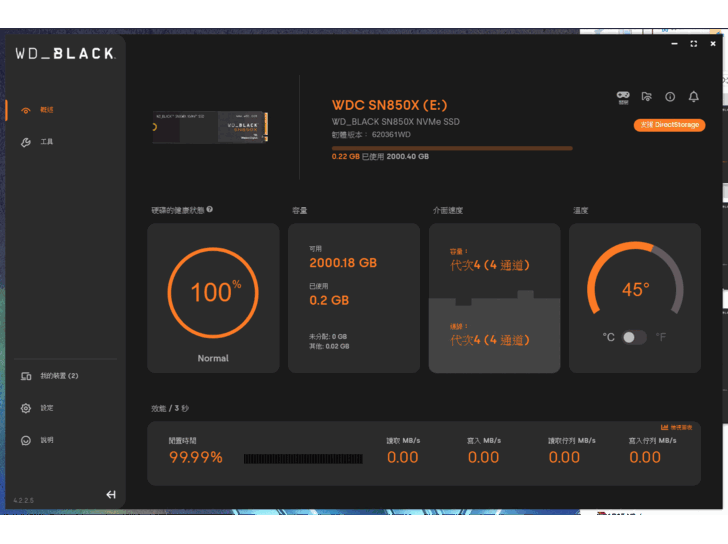Click the 寫入佇列 MB/s 0.00 value

[x=645, y=458]
